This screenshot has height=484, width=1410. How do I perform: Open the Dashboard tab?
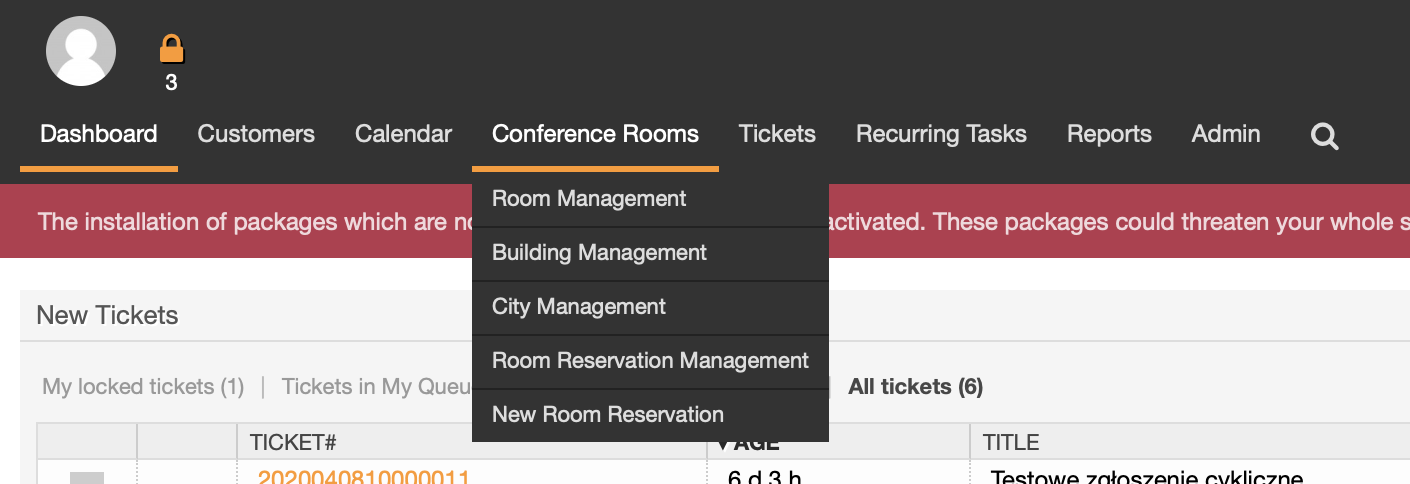pos(99,134)
